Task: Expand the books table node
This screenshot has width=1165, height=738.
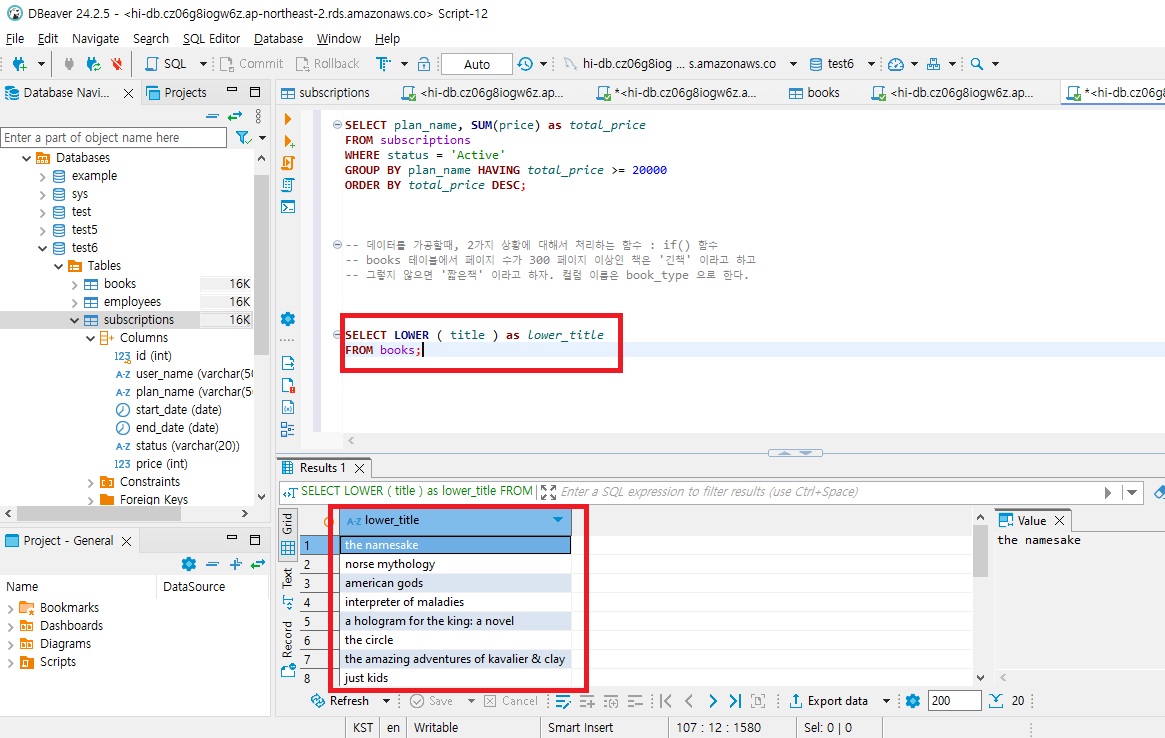Action: tap(74, 284)
